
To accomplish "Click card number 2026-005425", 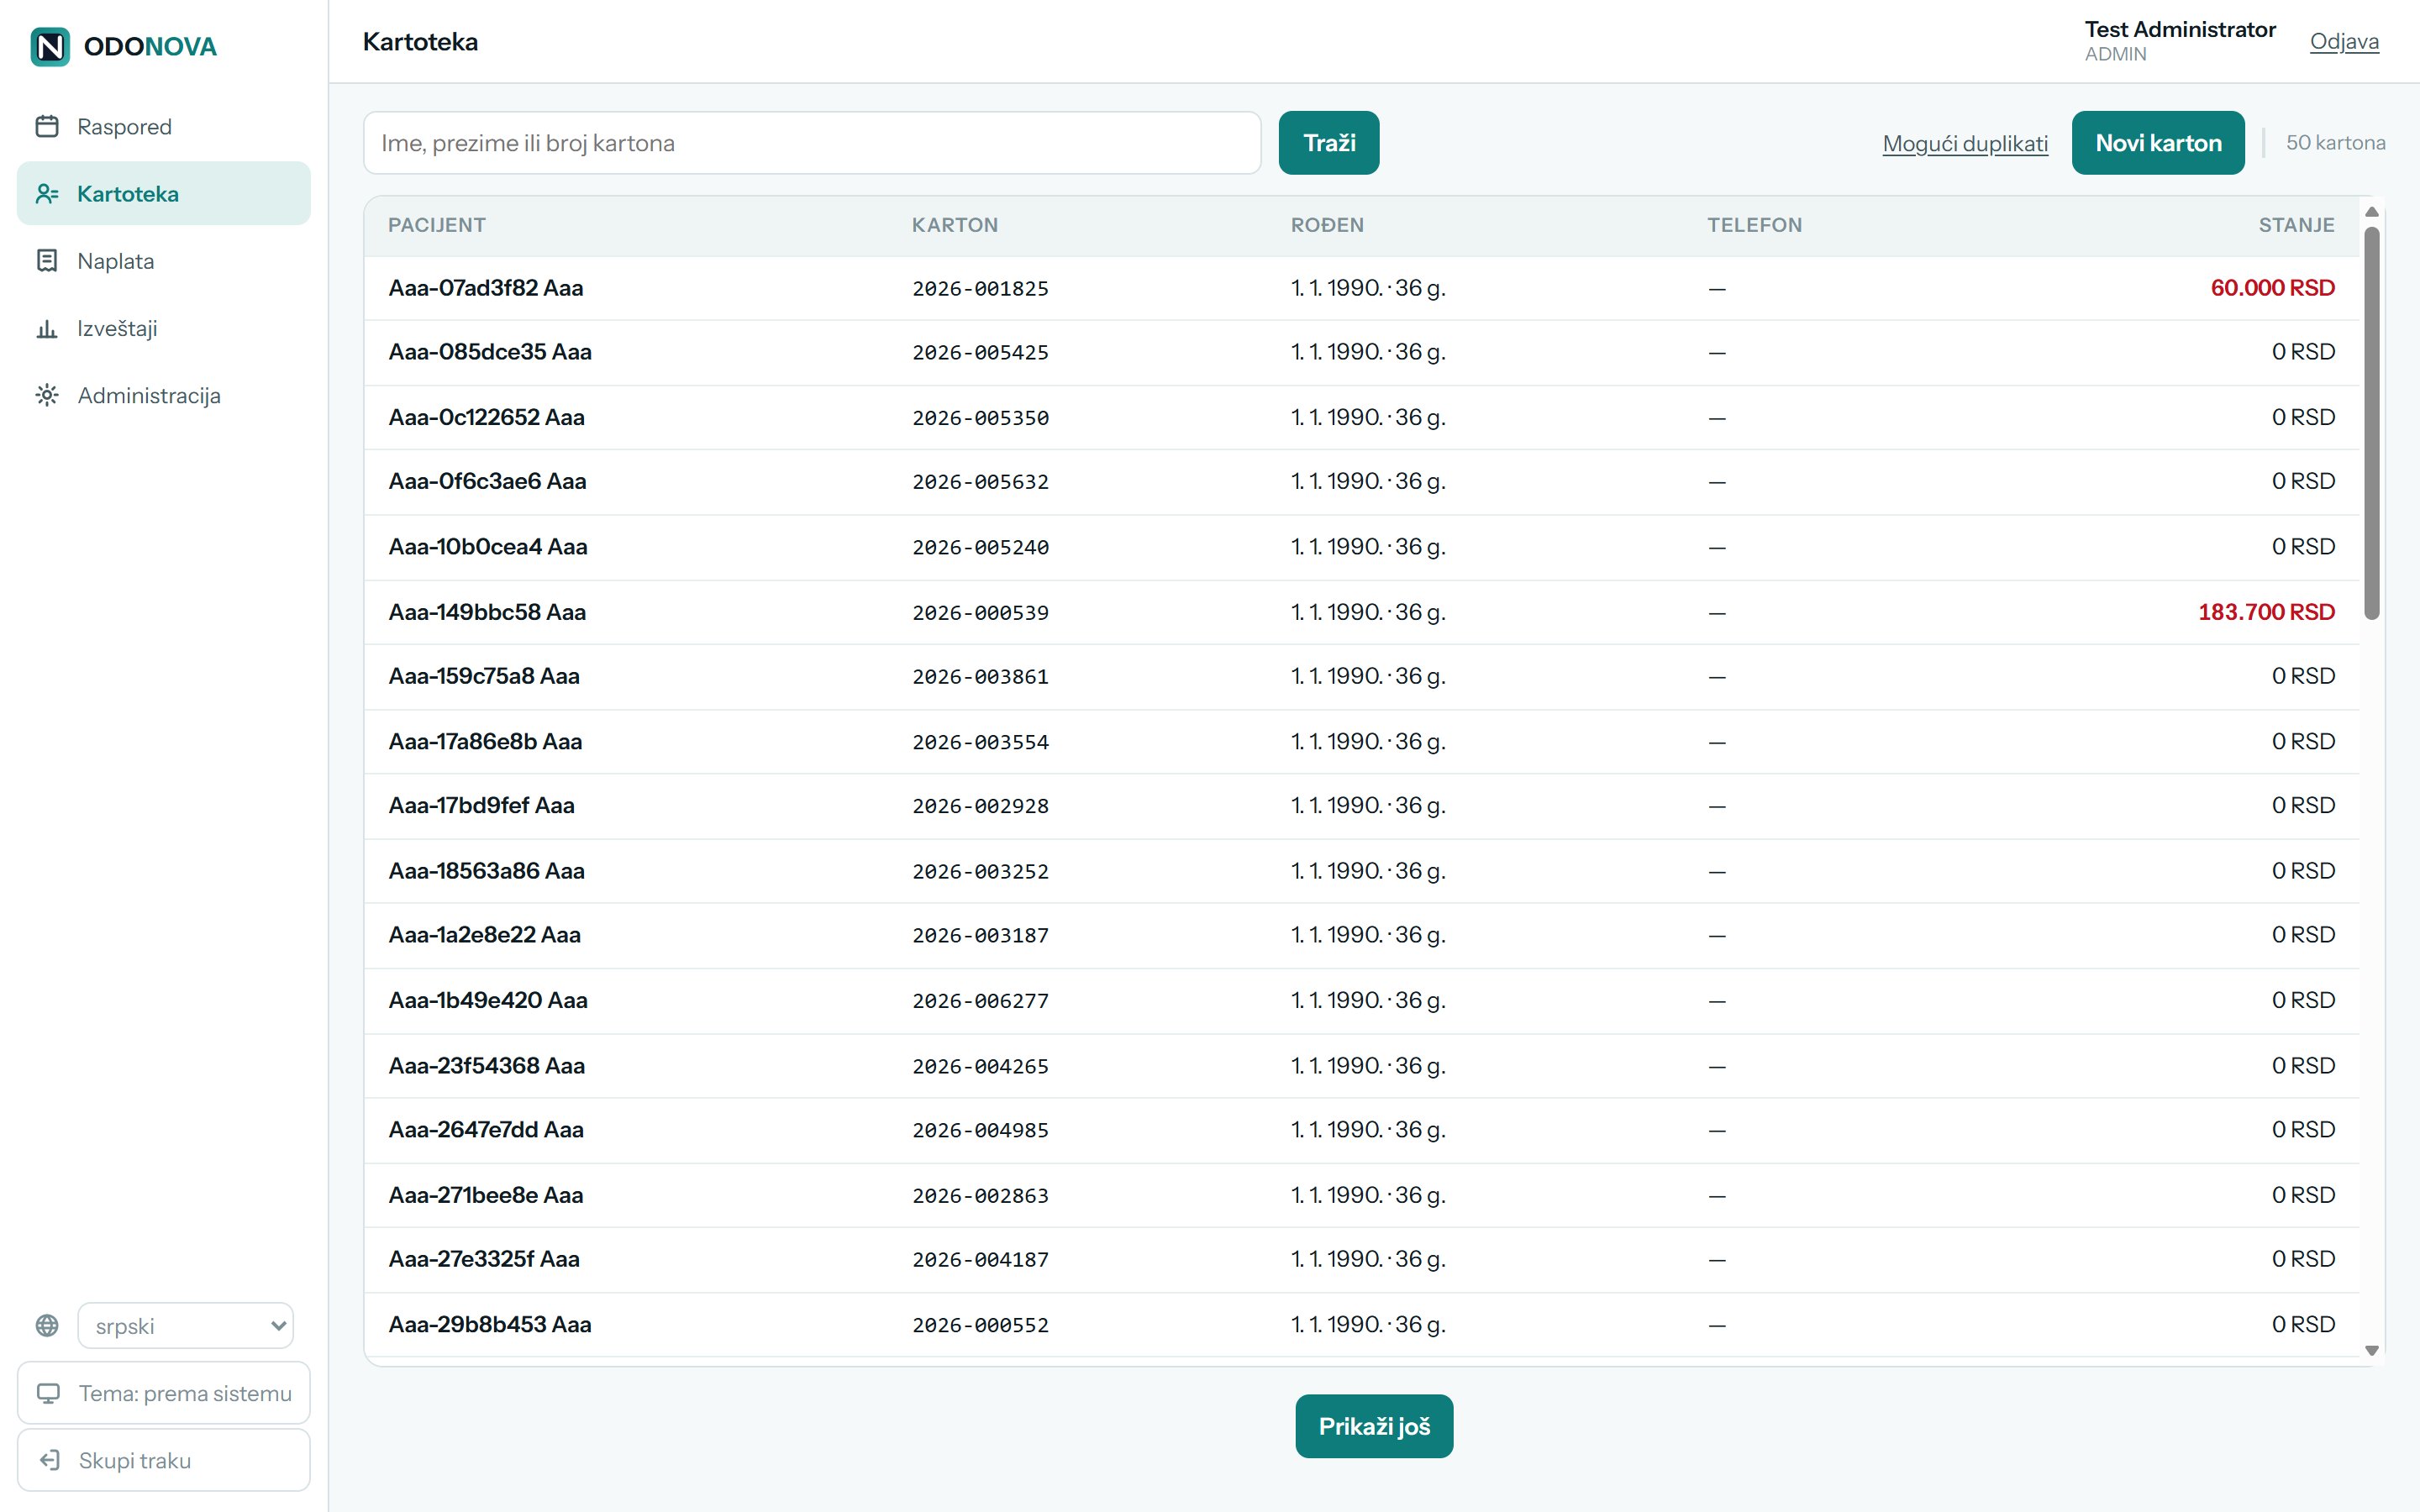I will [980, 353].
